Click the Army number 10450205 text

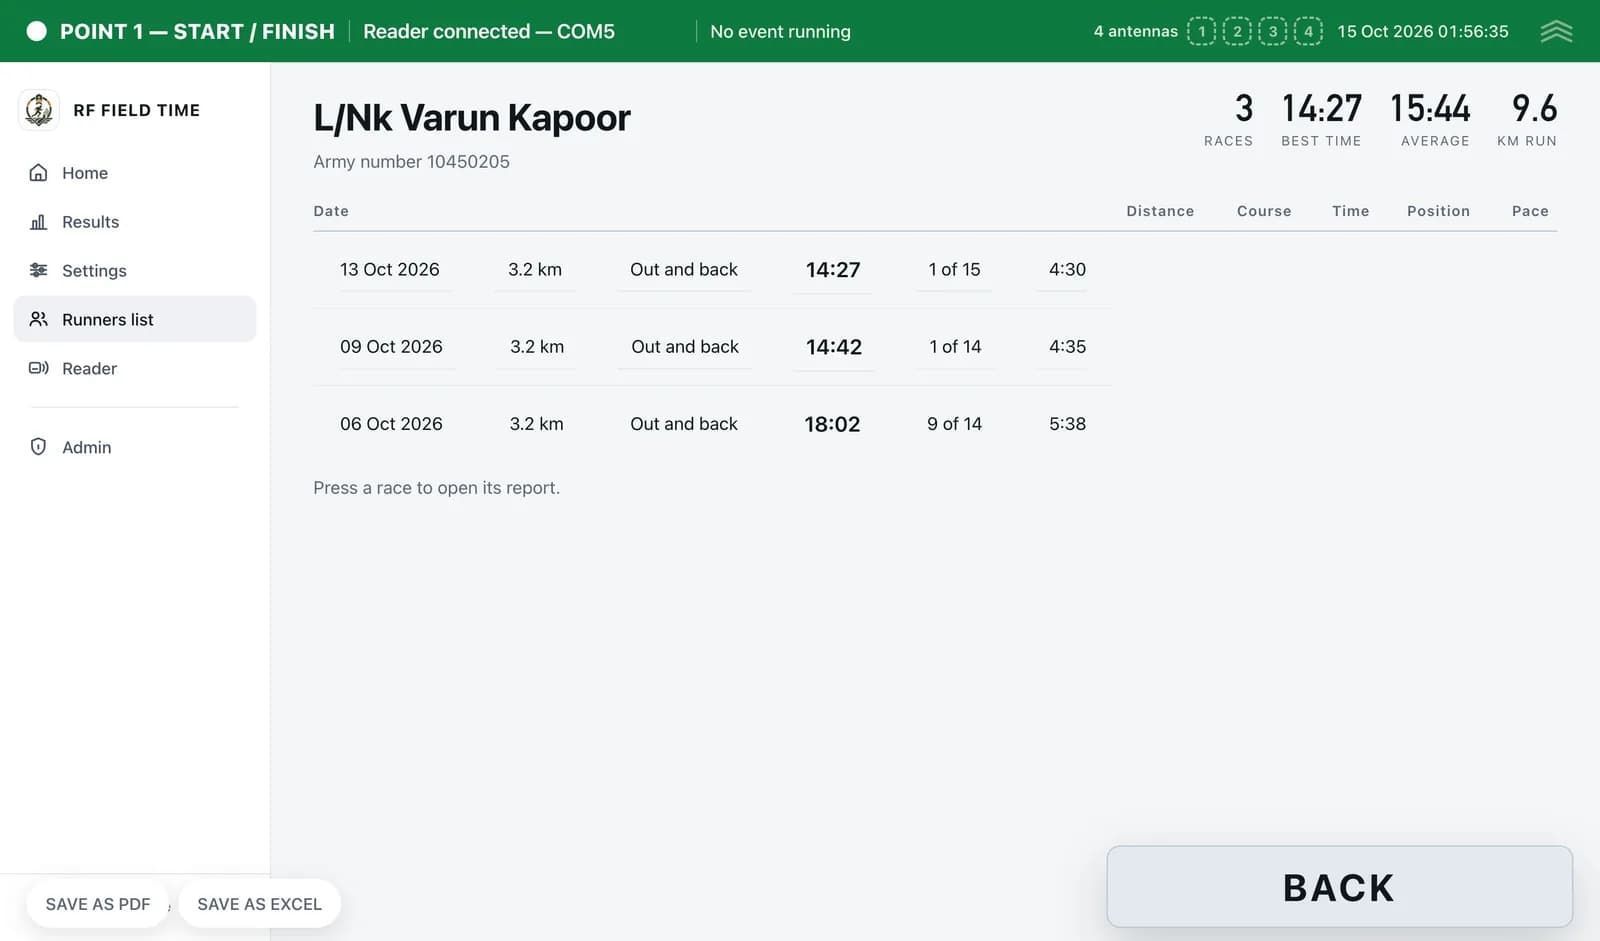pos(411,162)
